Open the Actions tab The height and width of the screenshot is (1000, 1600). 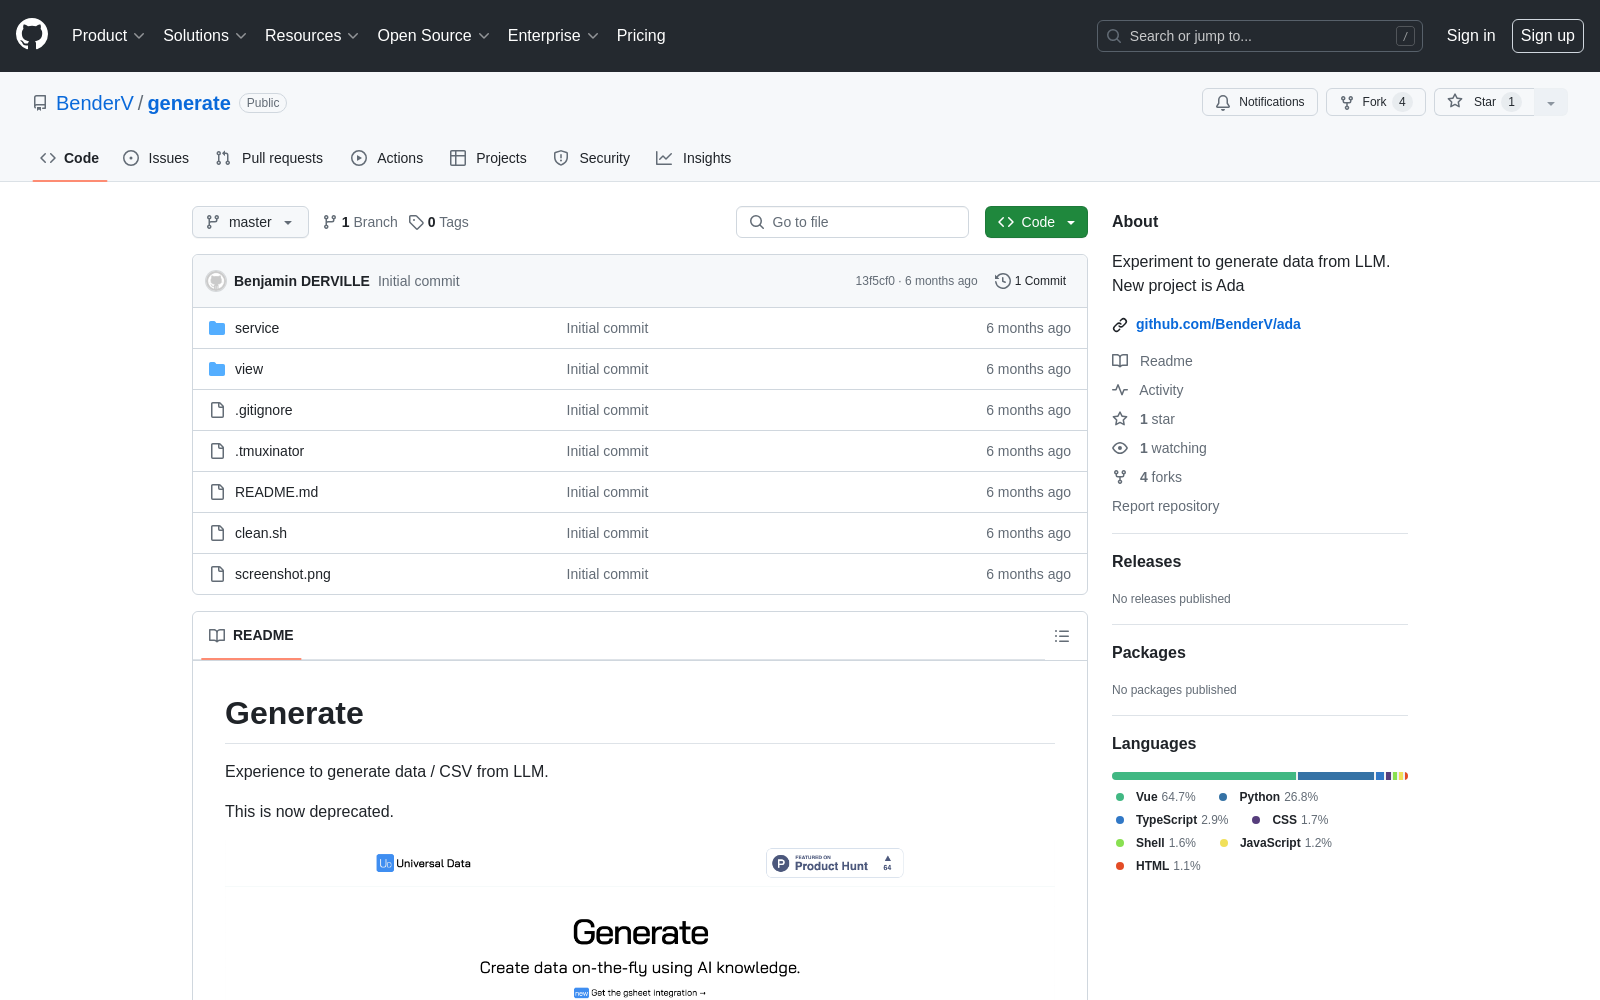click(387, 158)
